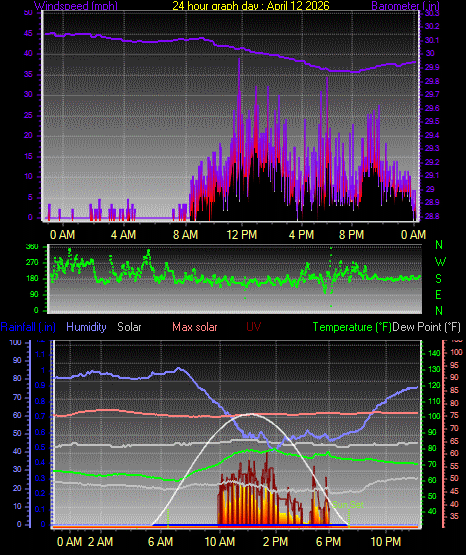Click the '6 AM' label on lower graph

coord(160,541)
